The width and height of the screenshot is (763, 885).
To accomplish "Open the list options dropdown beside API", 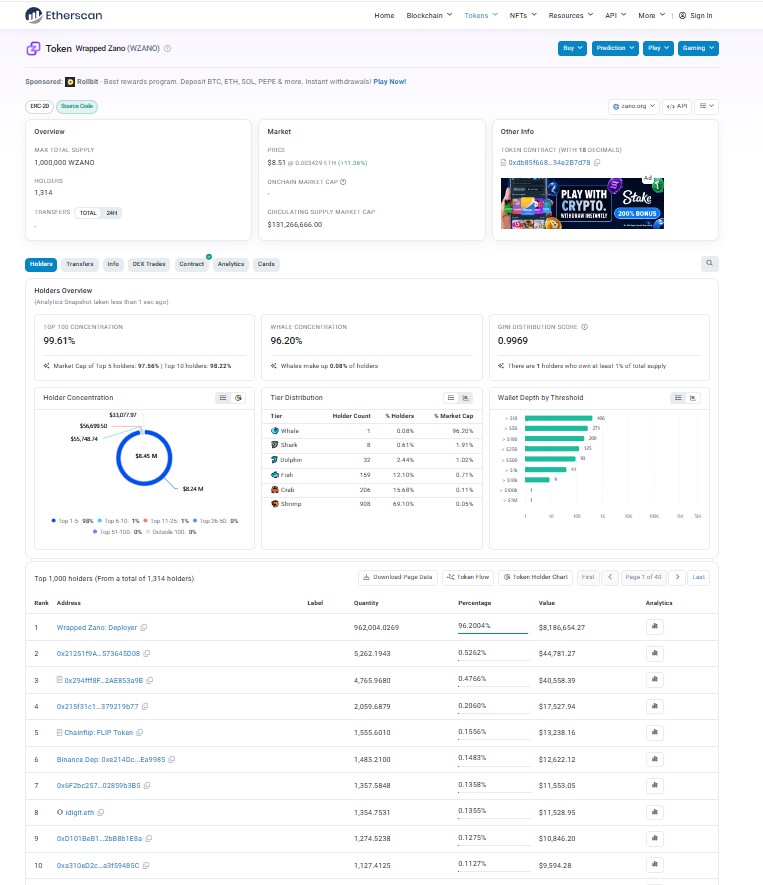I will click(x=707, y=106).
